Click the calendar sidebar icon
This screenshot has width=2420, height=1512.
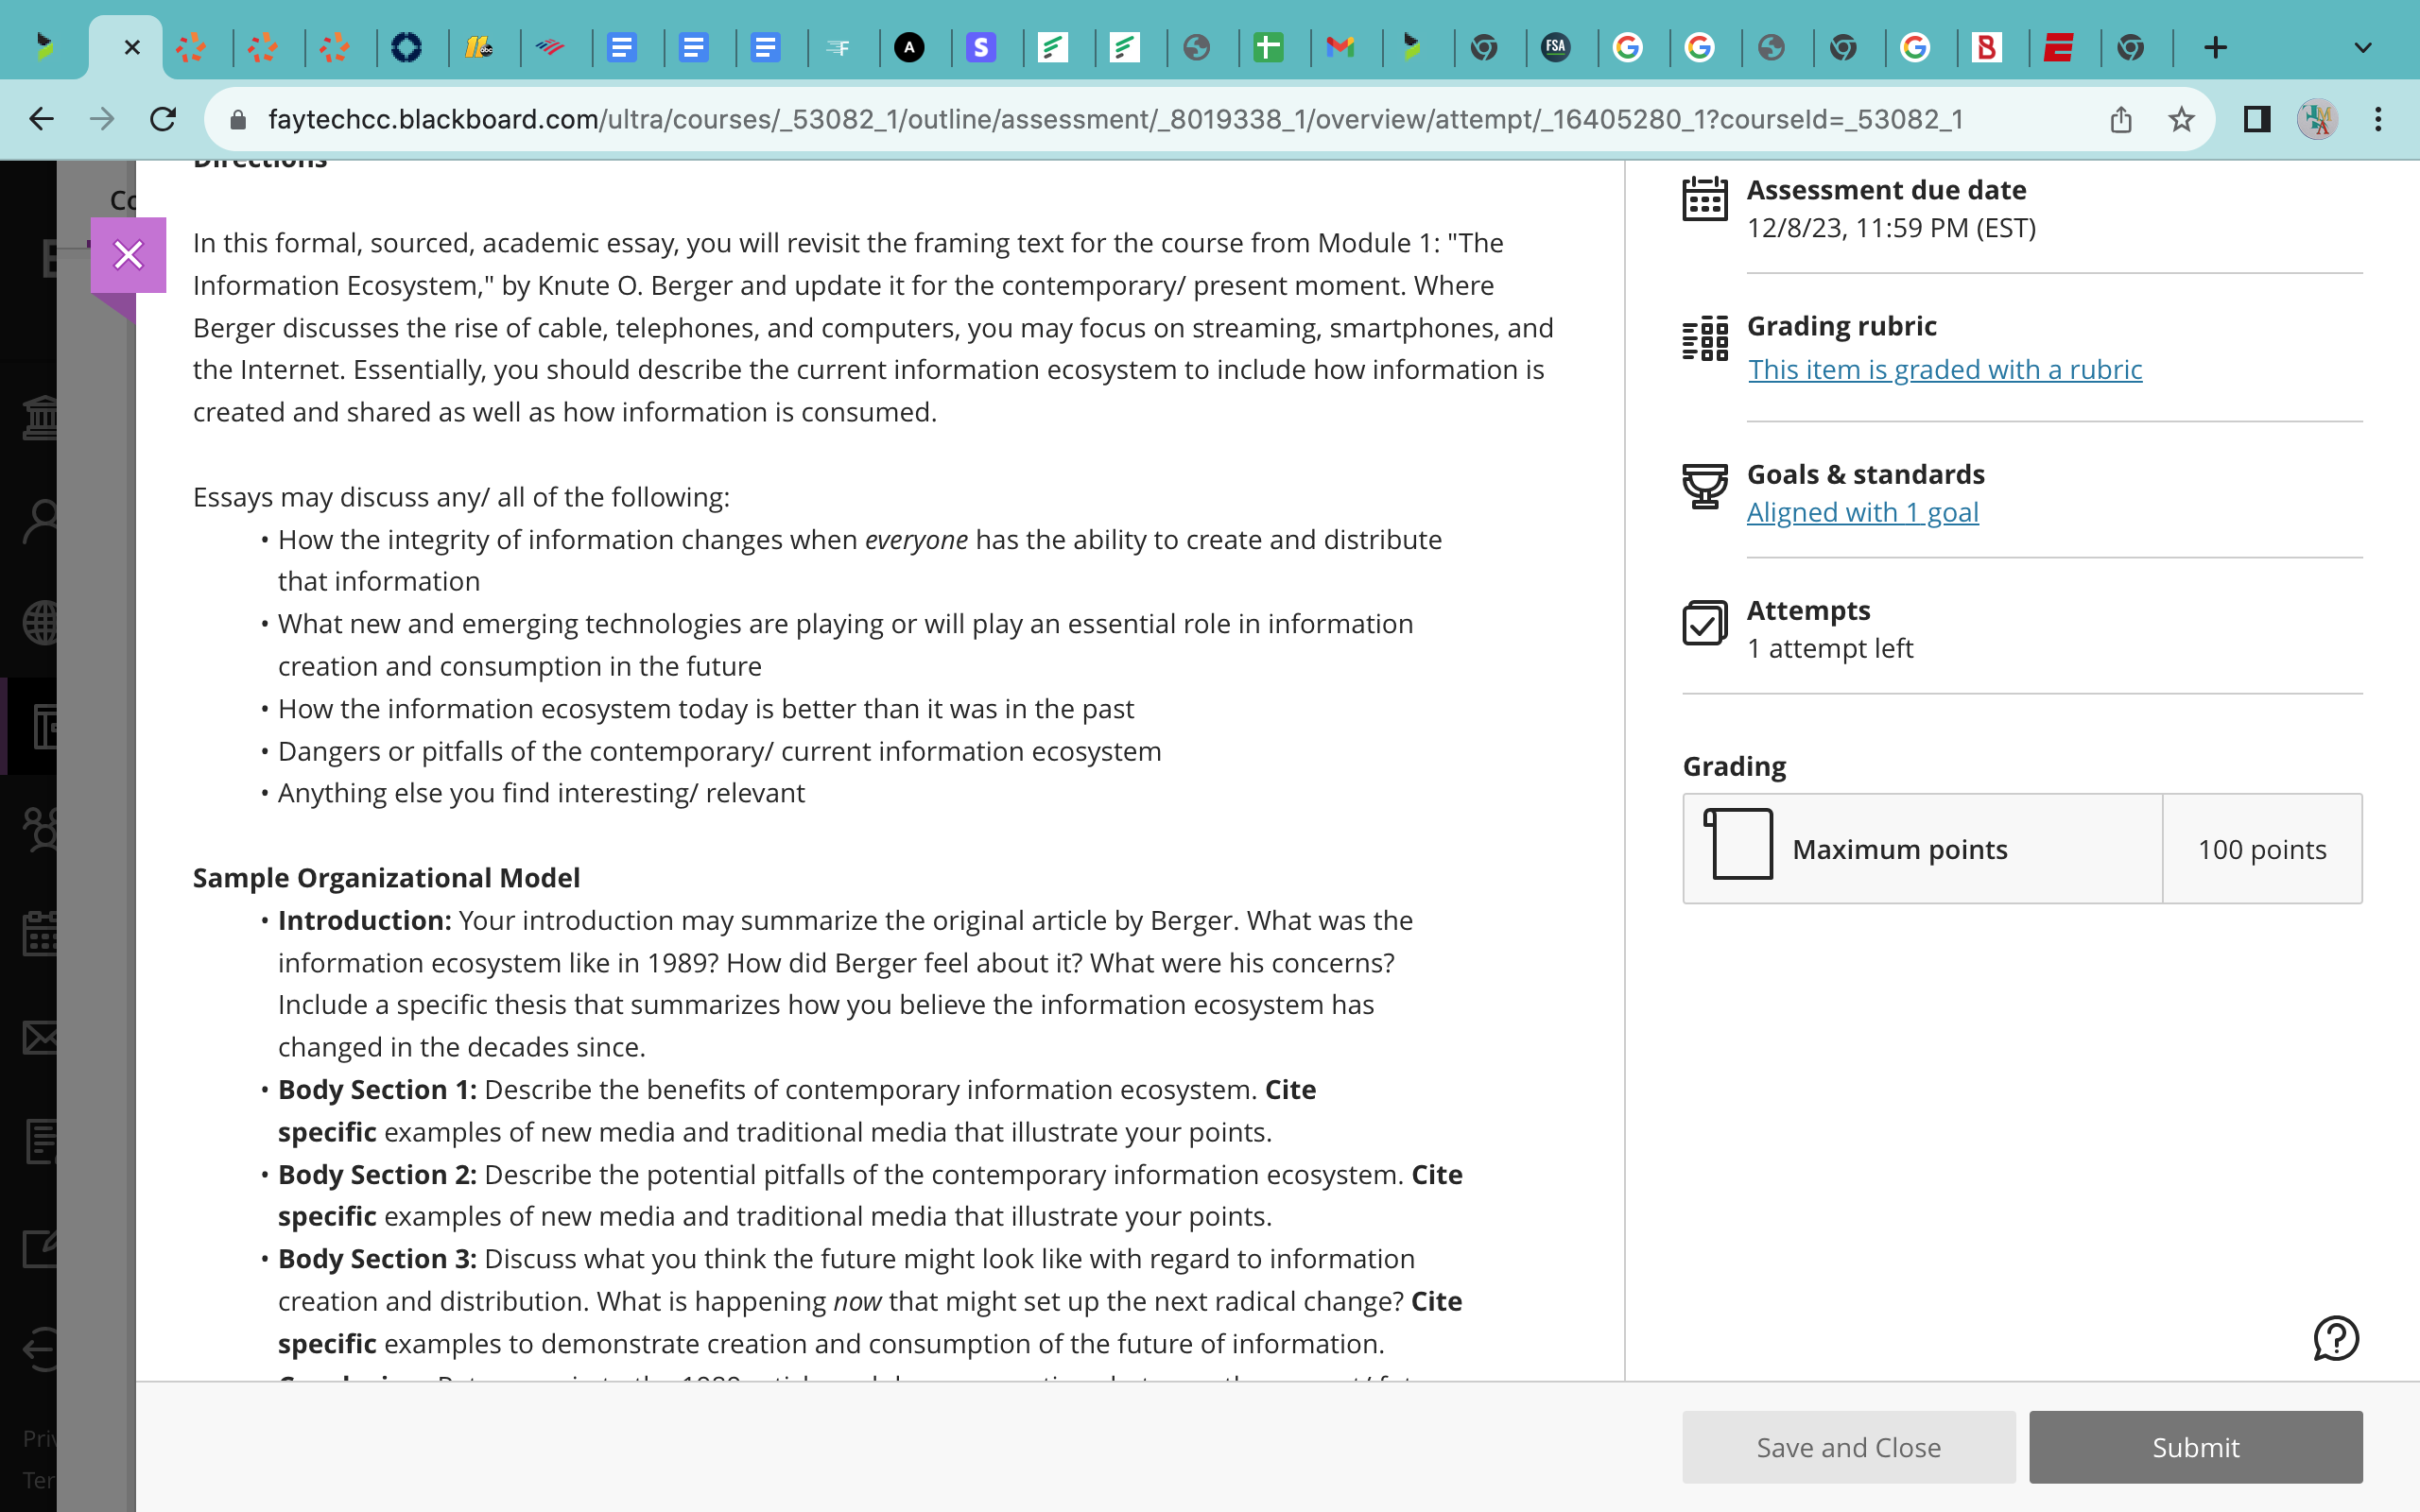pyautogui.click(x=40, y=932)
